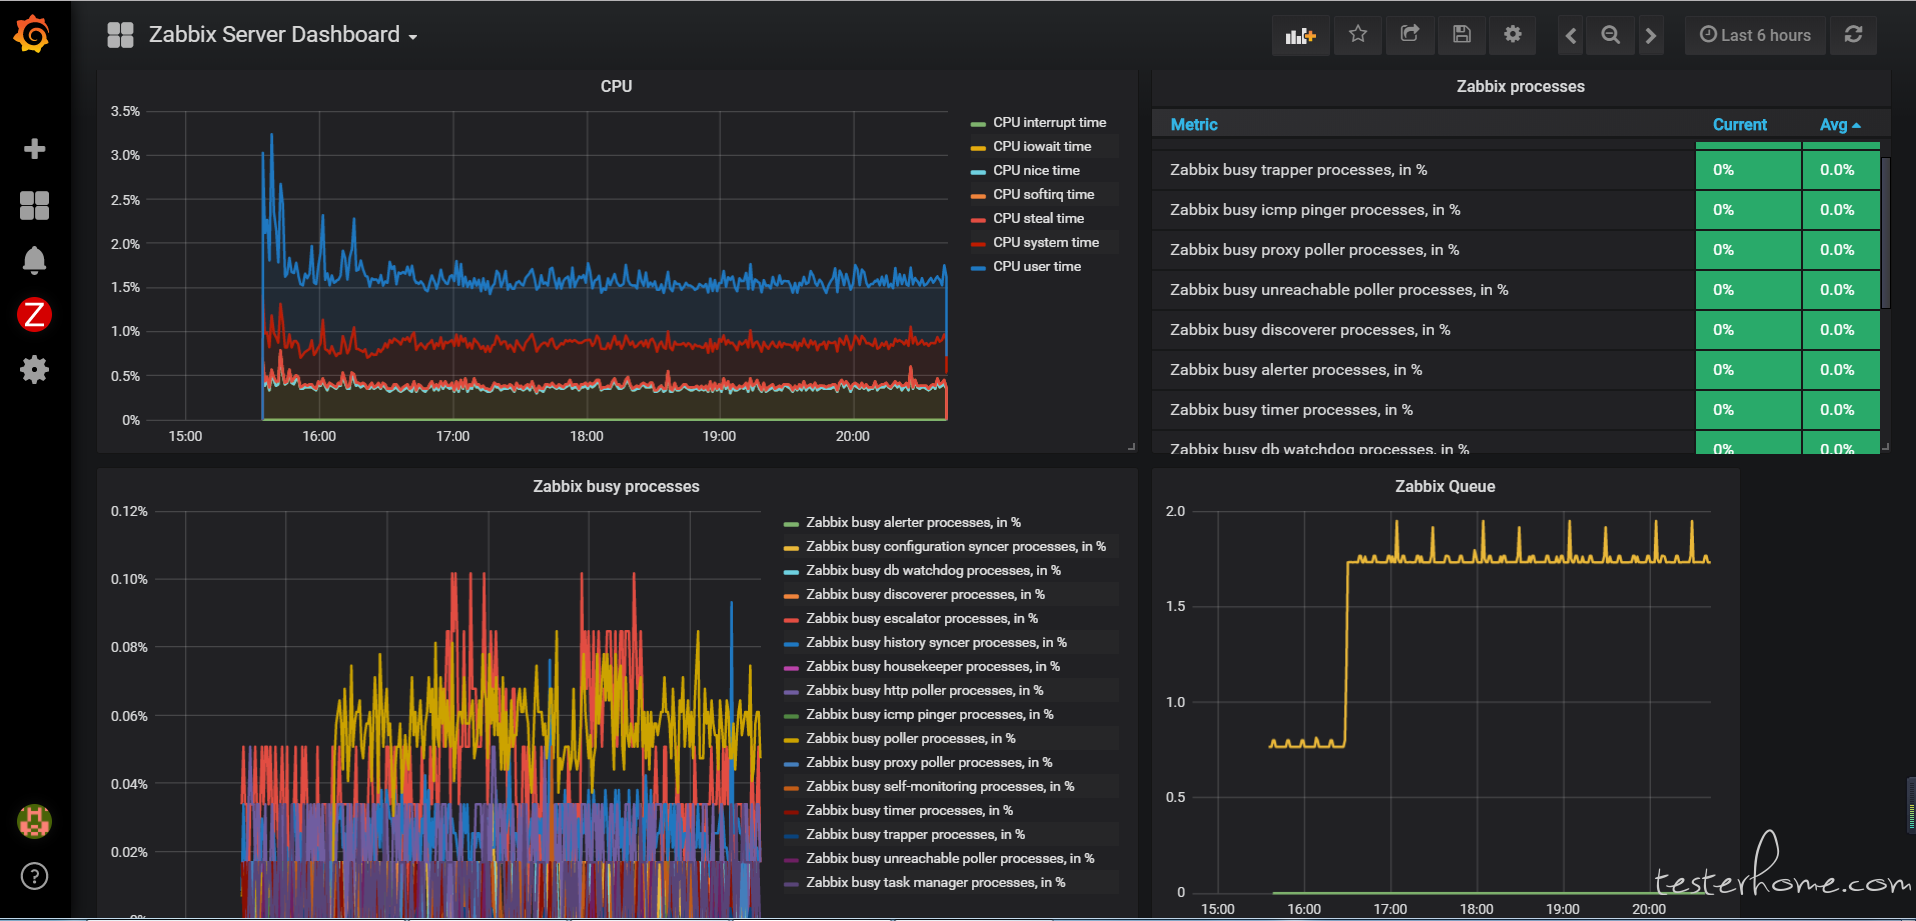Click escalator processes legend color swatch
1916x921 pixels.
(791, 619)
